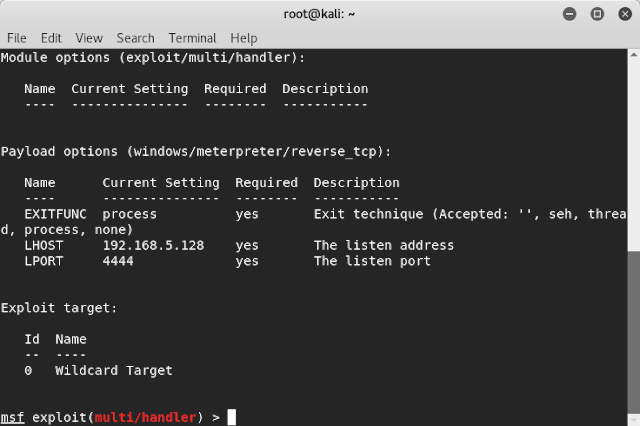
Task: Open the Edit menu
Action: pos(51,38)
